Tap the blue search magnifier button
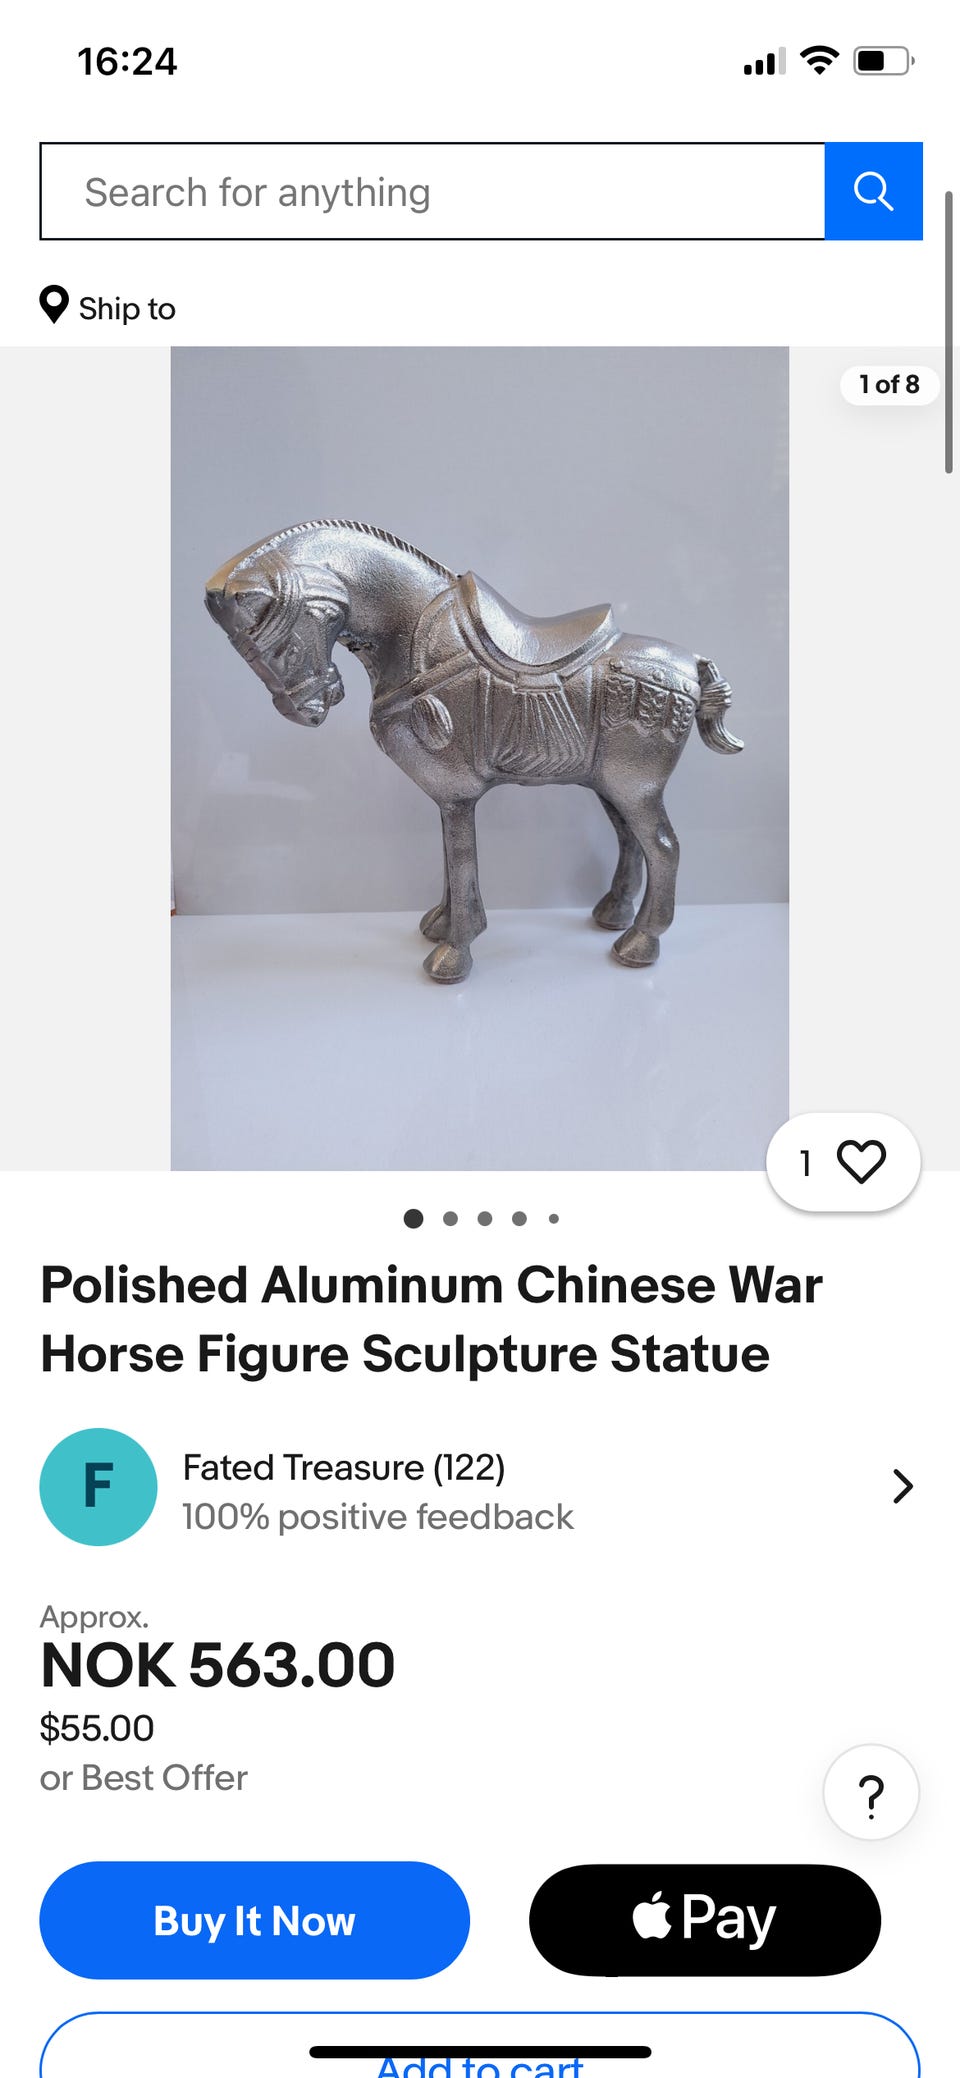 pos(873,191)
